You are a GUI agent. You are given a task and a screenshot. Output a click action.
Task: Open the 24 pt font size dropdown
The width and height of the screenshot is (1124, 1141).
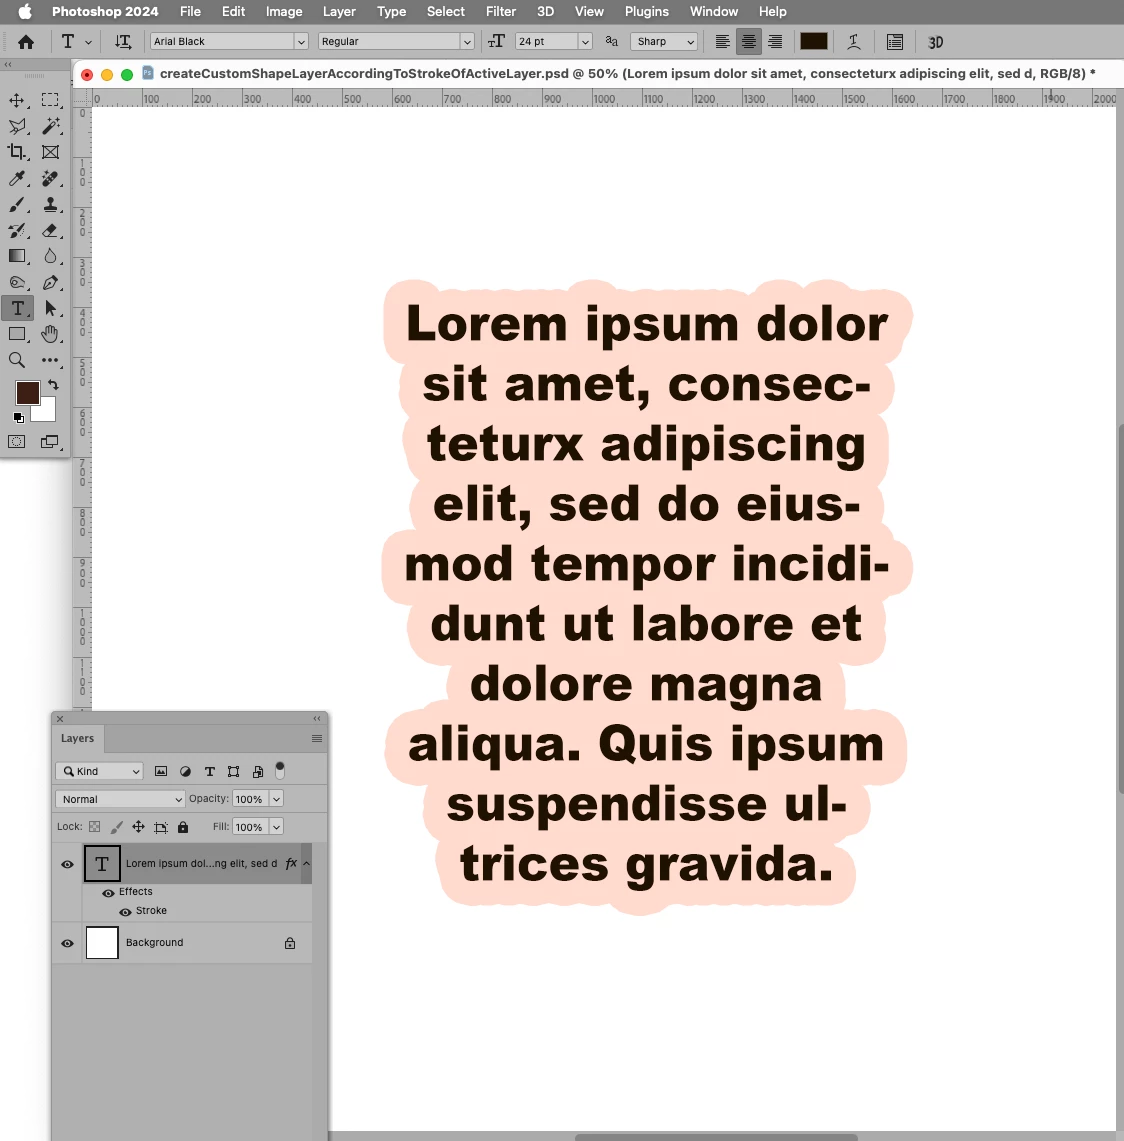[585, 41]
